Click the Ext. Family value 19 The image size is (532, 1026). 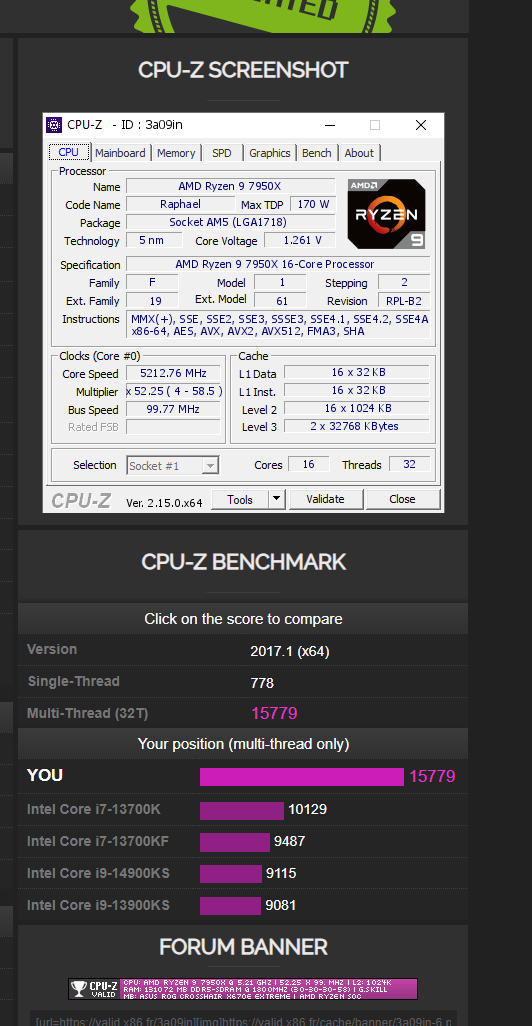point(152,300)
